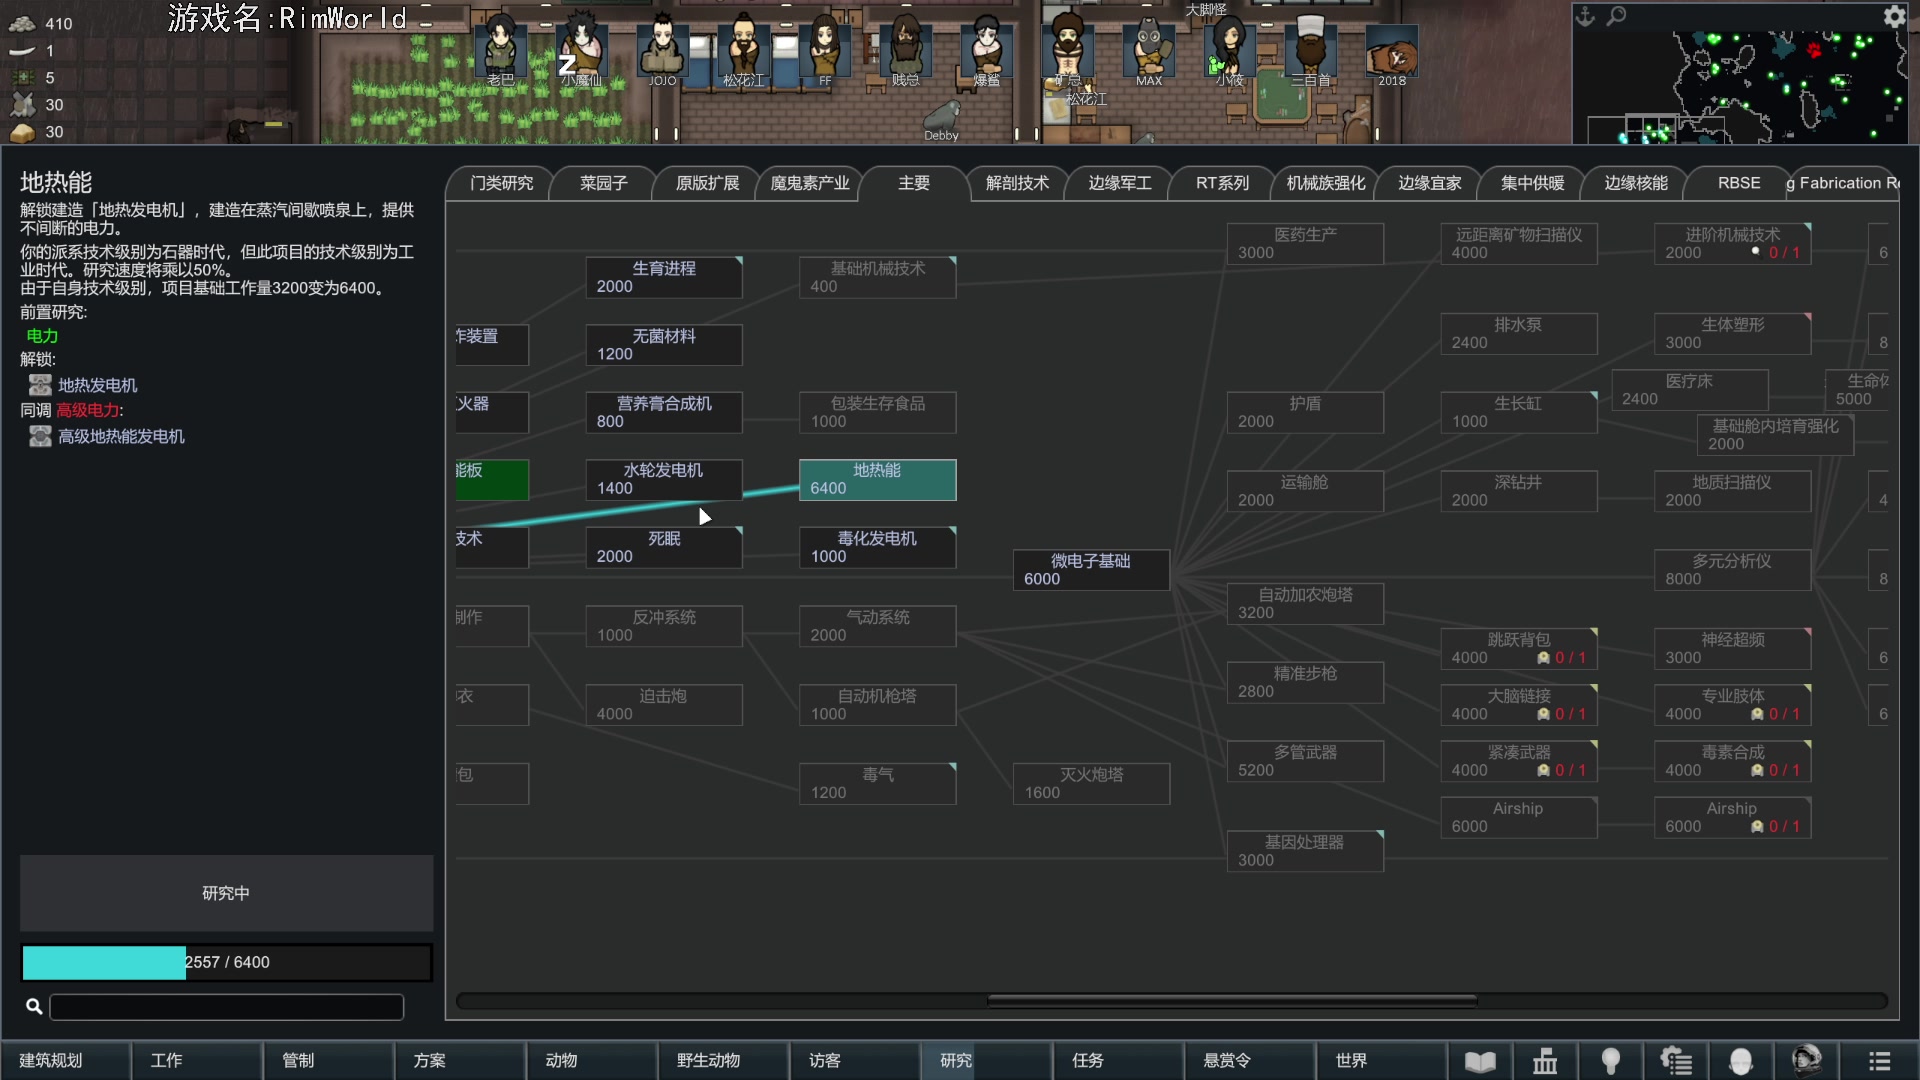Click the horizontal research tree scrollbar
The image size is (1920, 1080).
point(1231,1000)
